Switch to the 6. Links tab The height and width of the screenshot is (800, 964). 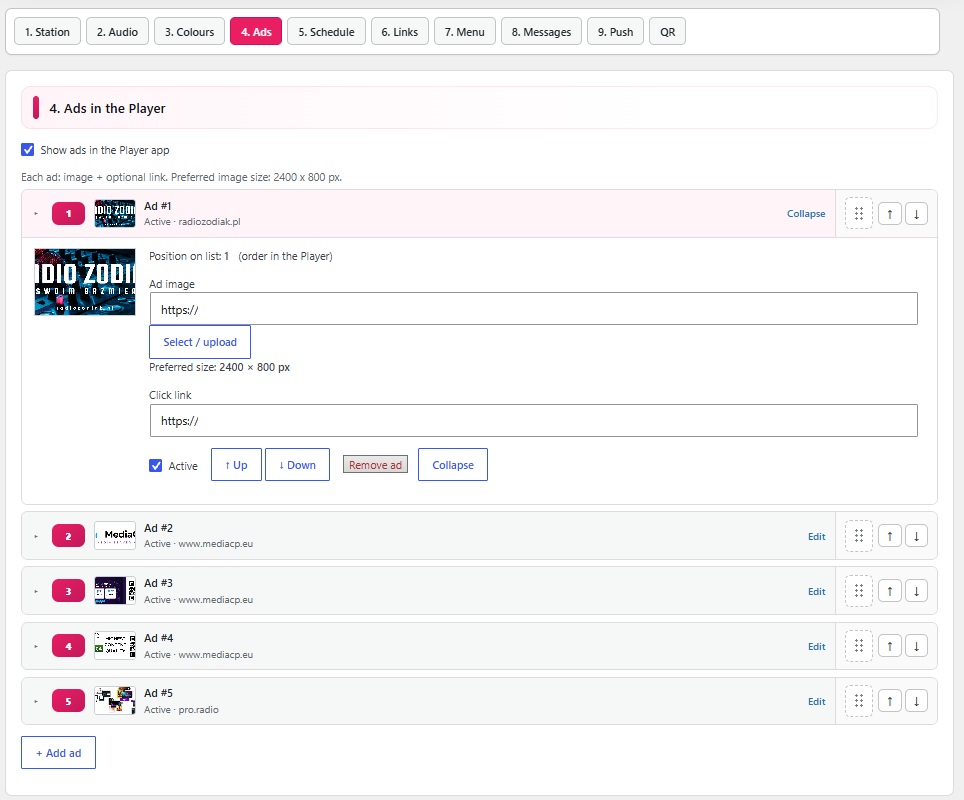[400, 31]
